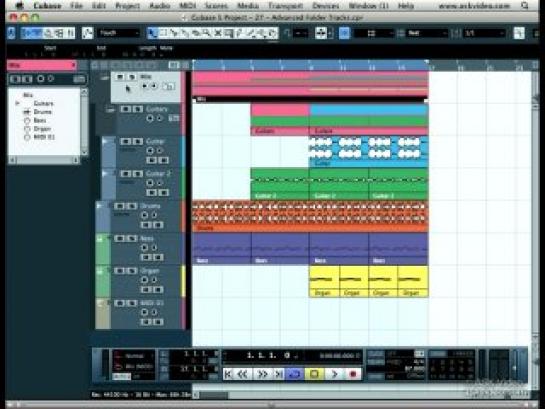This screenshot has height=409, width=545.
Task: Open the Bar grid type dropdown
Action: pyautogui.click(x=427, y=33)
